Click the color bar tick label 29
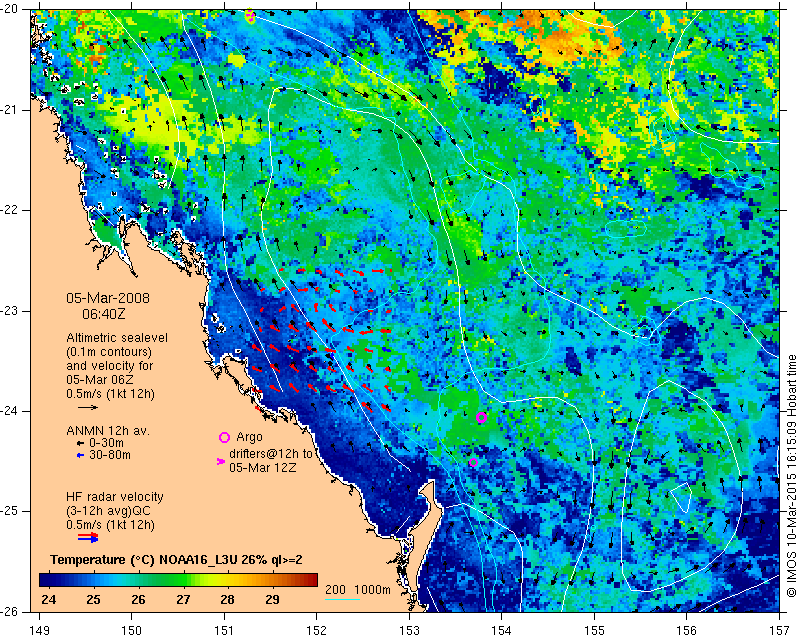 coord(272,600)
